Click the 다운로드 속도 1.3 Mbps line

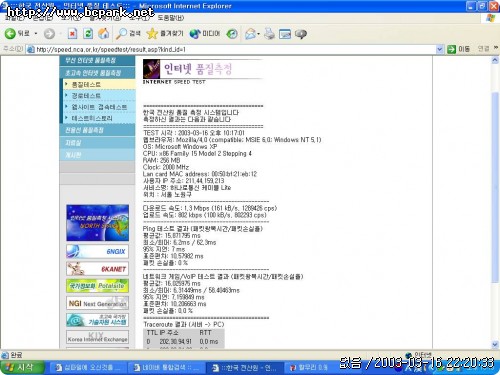tap(210, 208)
